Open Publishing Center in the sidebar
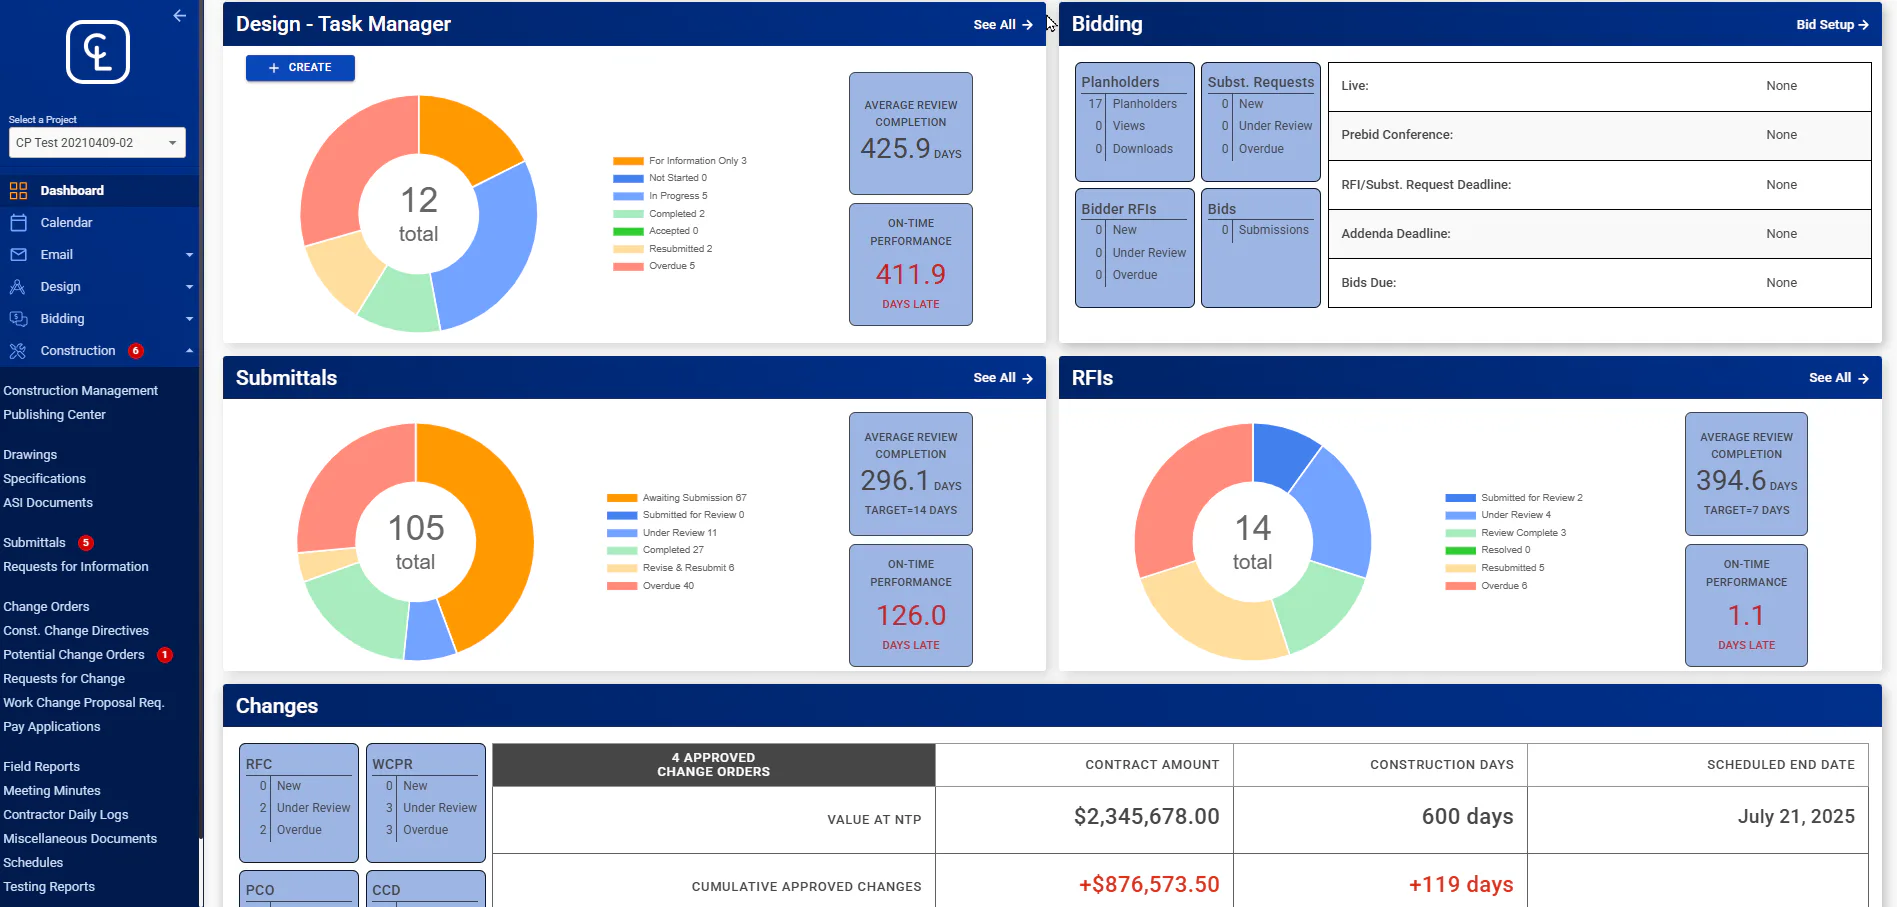Image resolution: width=1897 pixels, height=907 pixels. click(54, 415)
